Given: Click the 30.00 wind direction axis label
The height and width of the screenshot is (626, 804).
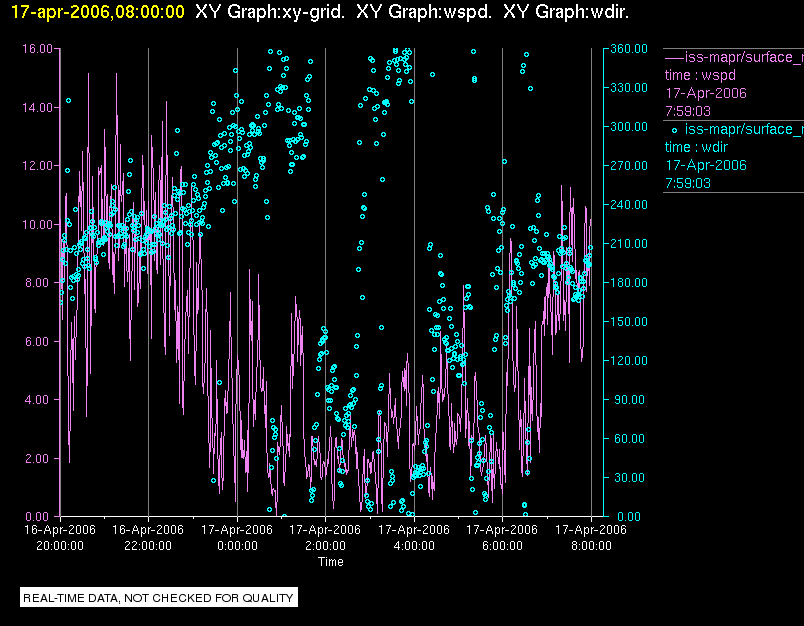Looking at the screenshot, I should (629, 478).
